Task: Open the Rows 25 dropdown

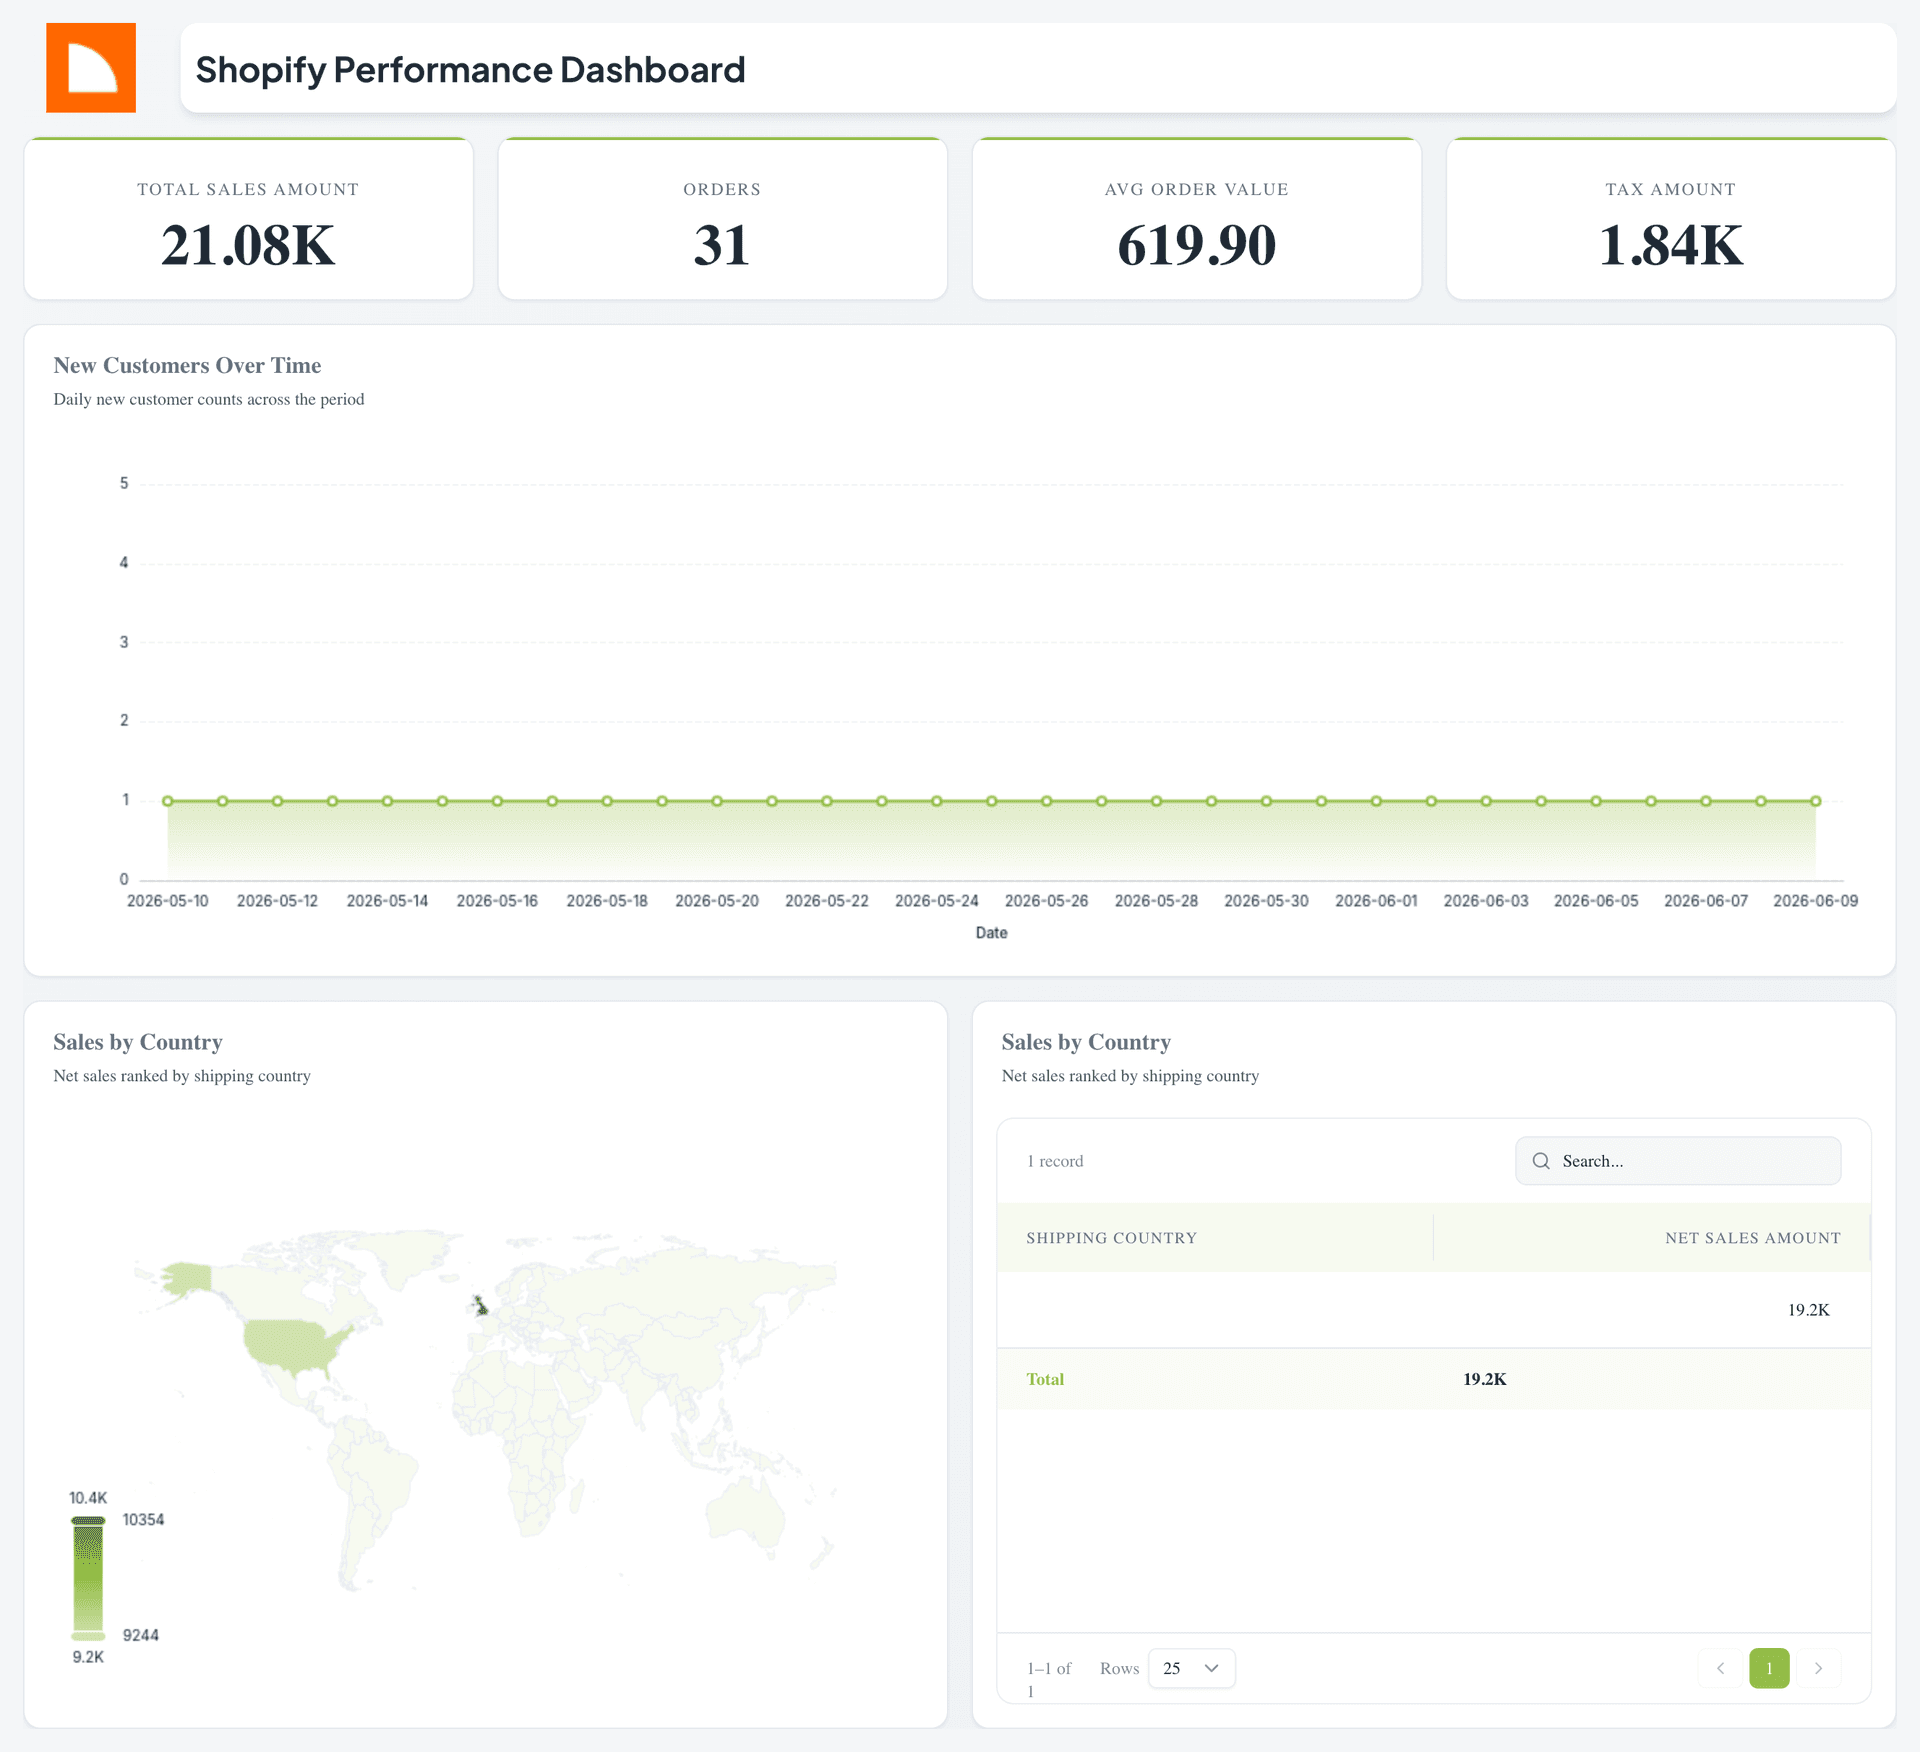Action: pyautogui.click(x=1191, y=1668)
